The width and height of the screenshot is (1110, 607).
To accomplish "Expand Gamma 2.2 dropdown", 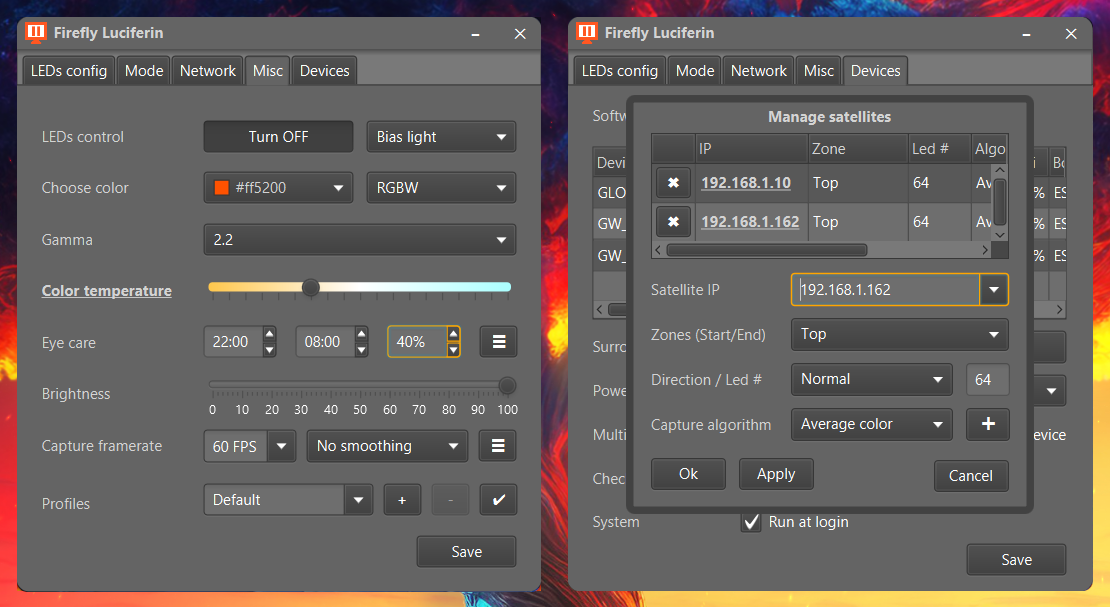I will click(x=360, y=239).
